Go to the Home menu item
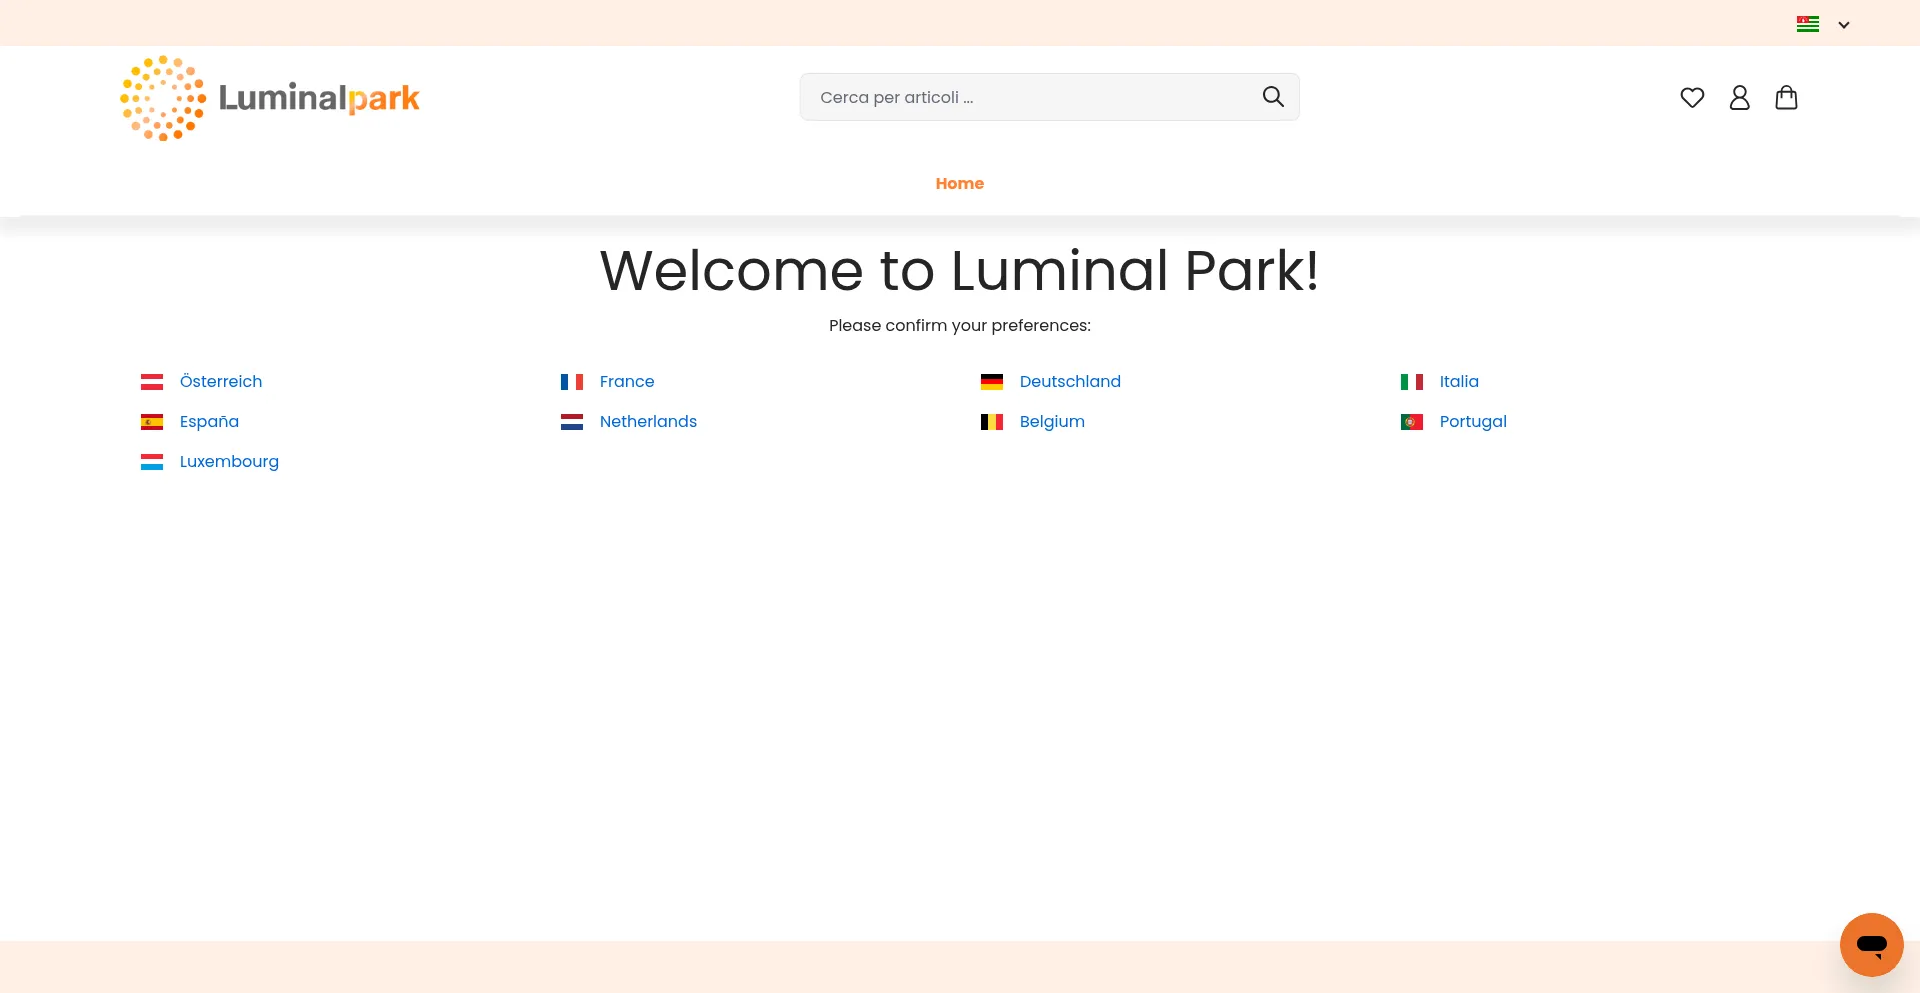Screen dimensions: 1920x993 (x=959, y=183)
